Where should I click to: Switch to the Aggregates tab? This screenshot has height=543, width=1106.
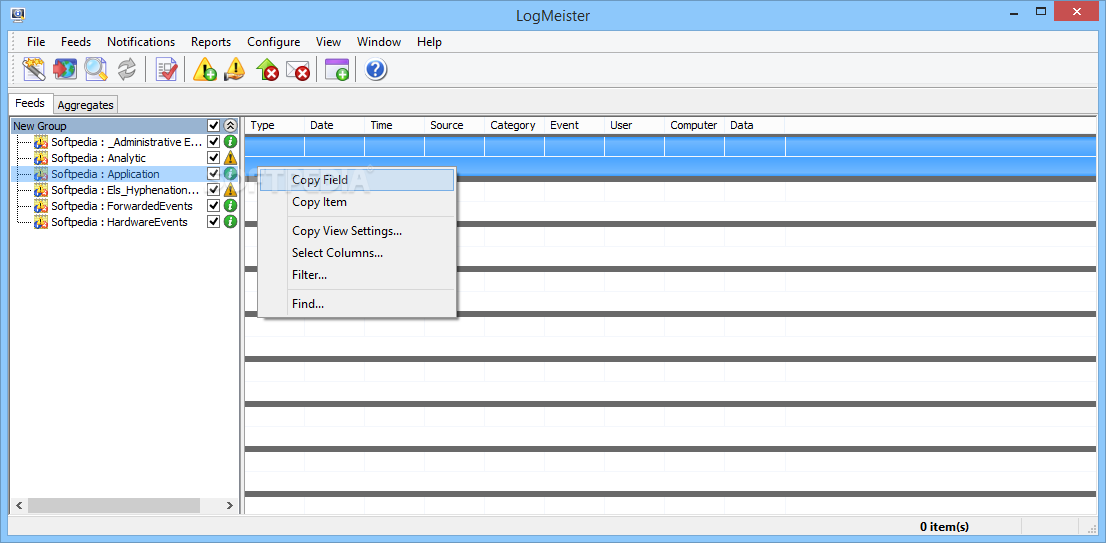tap(85, 104)
